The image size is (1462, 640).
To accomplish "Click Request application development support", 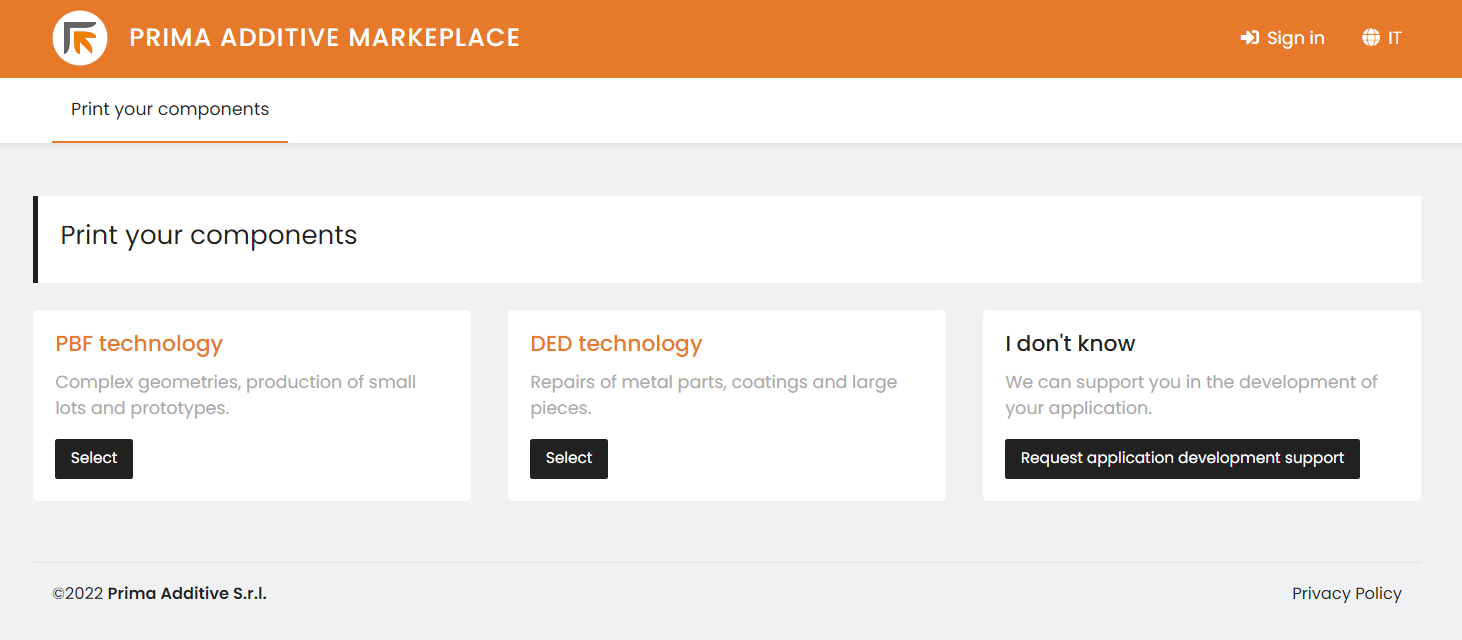I will pos(1182,458).
